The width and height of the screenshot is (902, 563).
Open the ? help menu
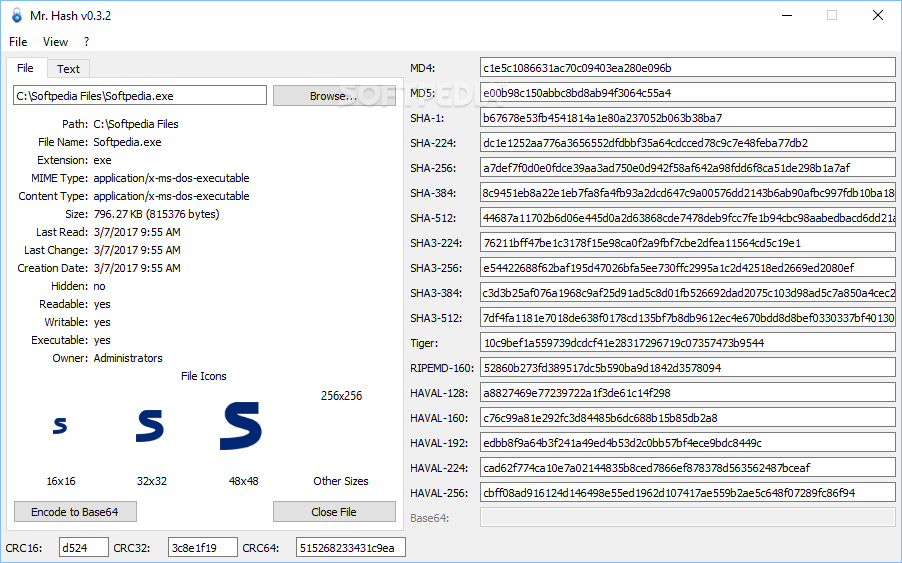click(86, 41)
